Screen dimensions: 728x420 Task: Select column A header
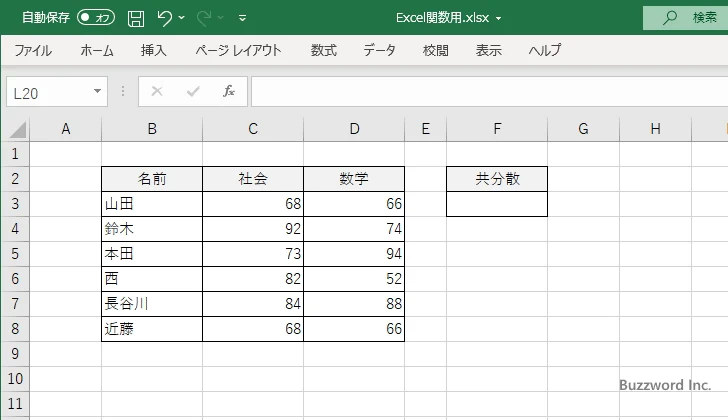(x=65, y=129)
